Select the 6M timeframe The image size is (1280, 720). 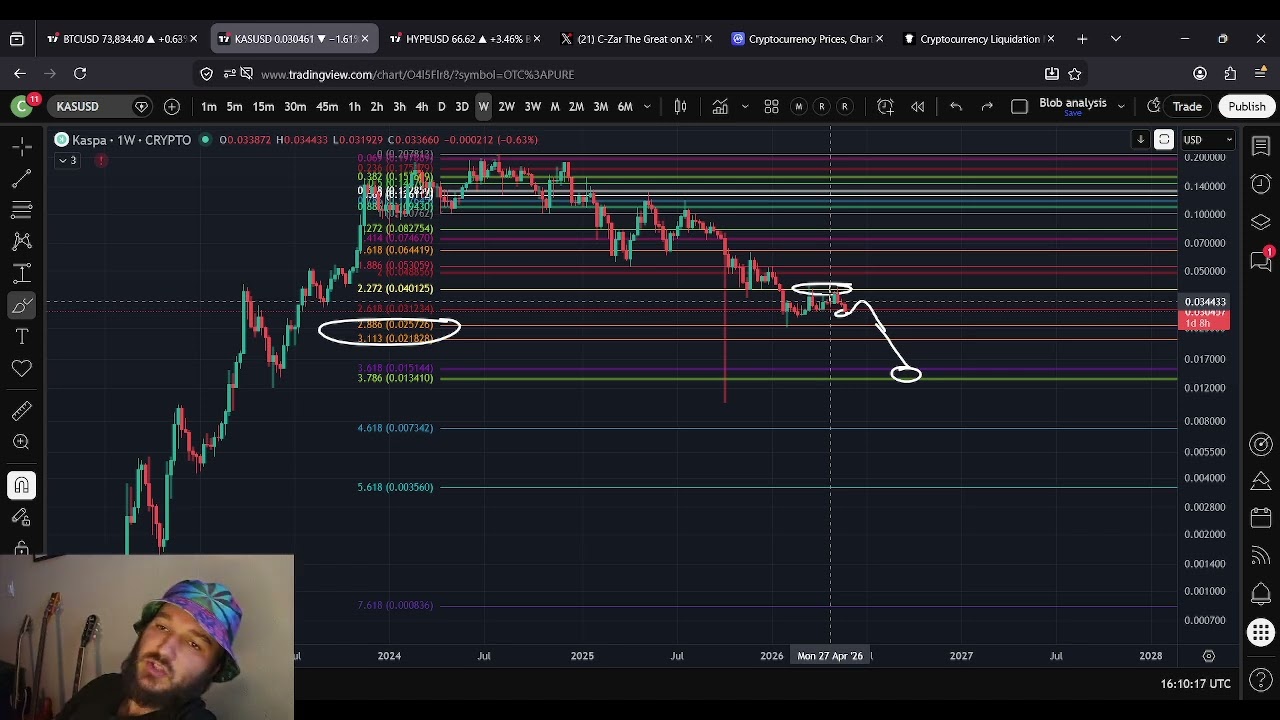click(625, 106)
